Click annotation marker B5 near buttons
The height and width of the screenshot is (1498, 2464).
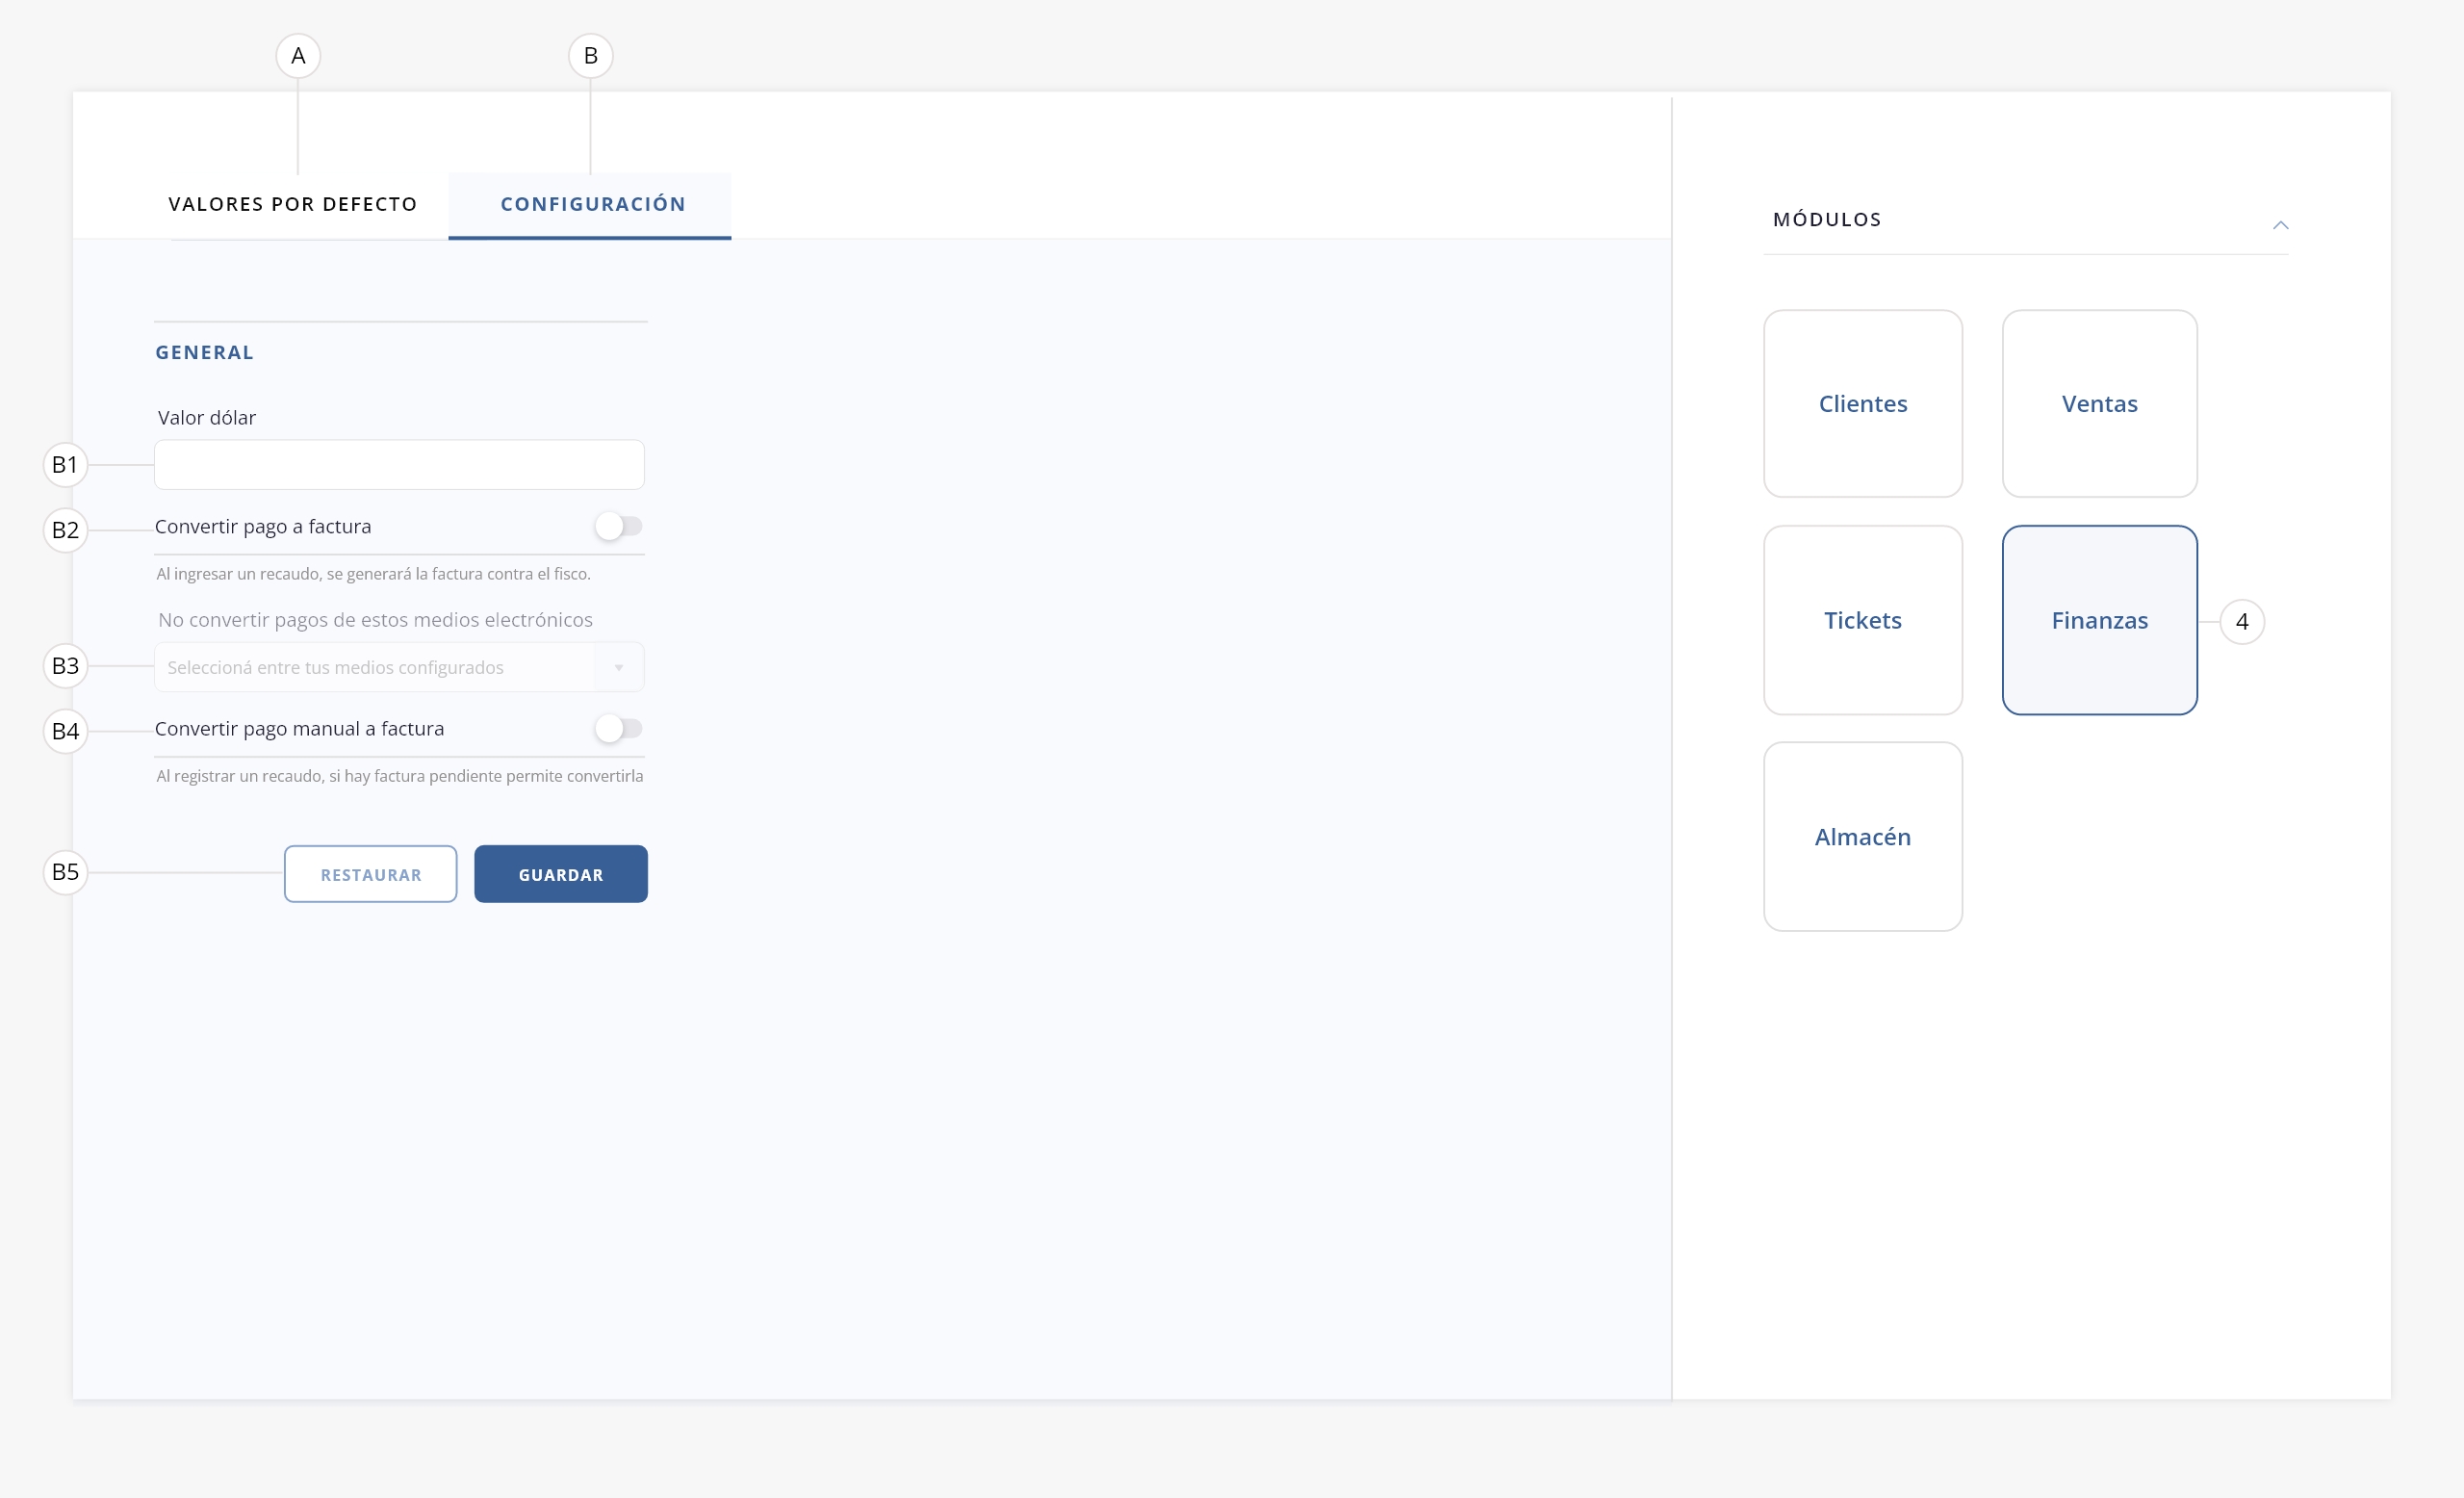tap(65, 872)
